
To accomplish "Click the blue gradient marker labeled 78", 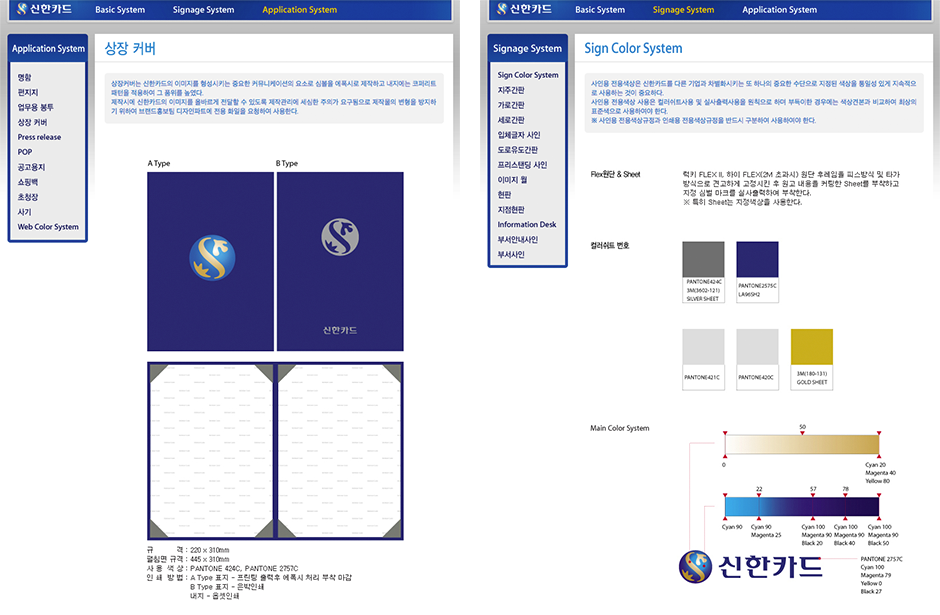I will click(x=845, y=495).
